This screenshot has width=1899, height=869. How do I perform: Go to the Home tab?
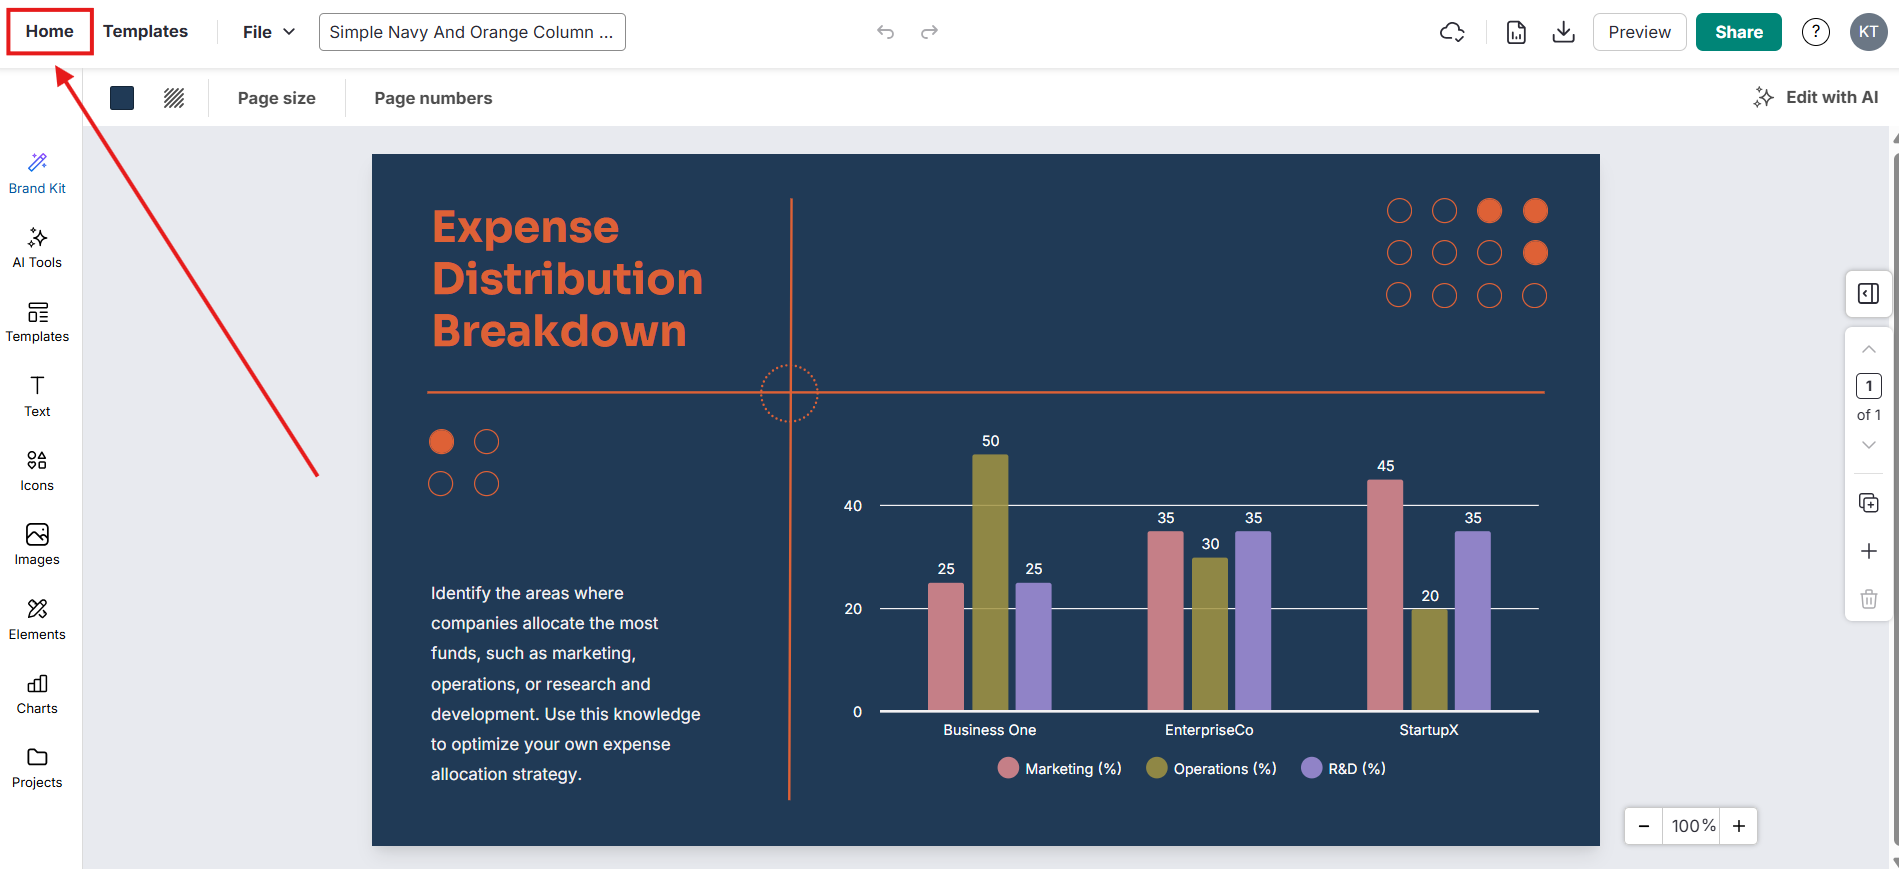point(49,31)
